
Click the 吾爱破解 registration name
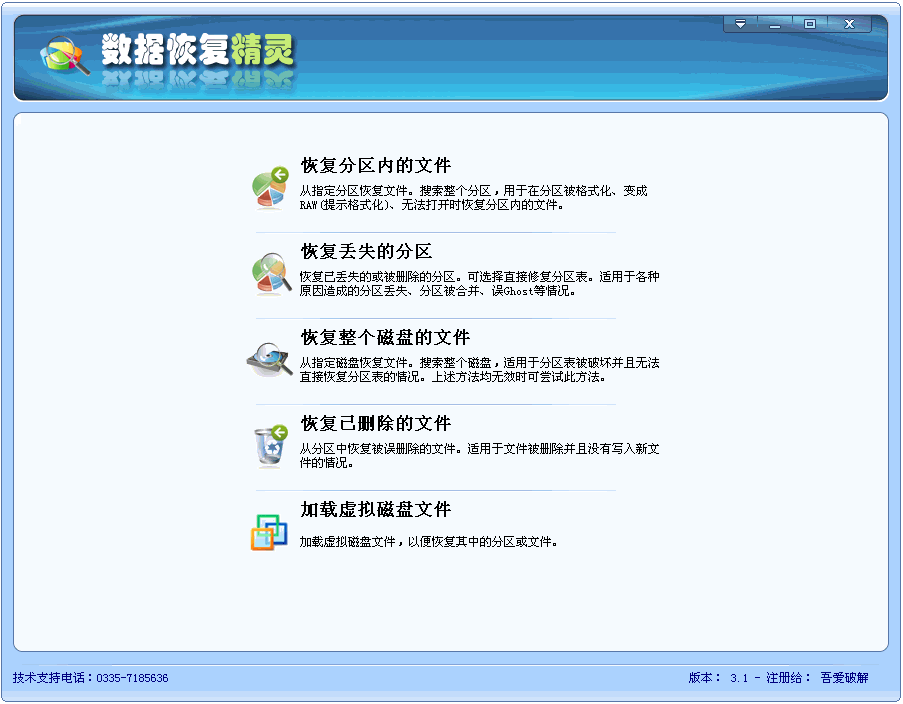[844, 678]
